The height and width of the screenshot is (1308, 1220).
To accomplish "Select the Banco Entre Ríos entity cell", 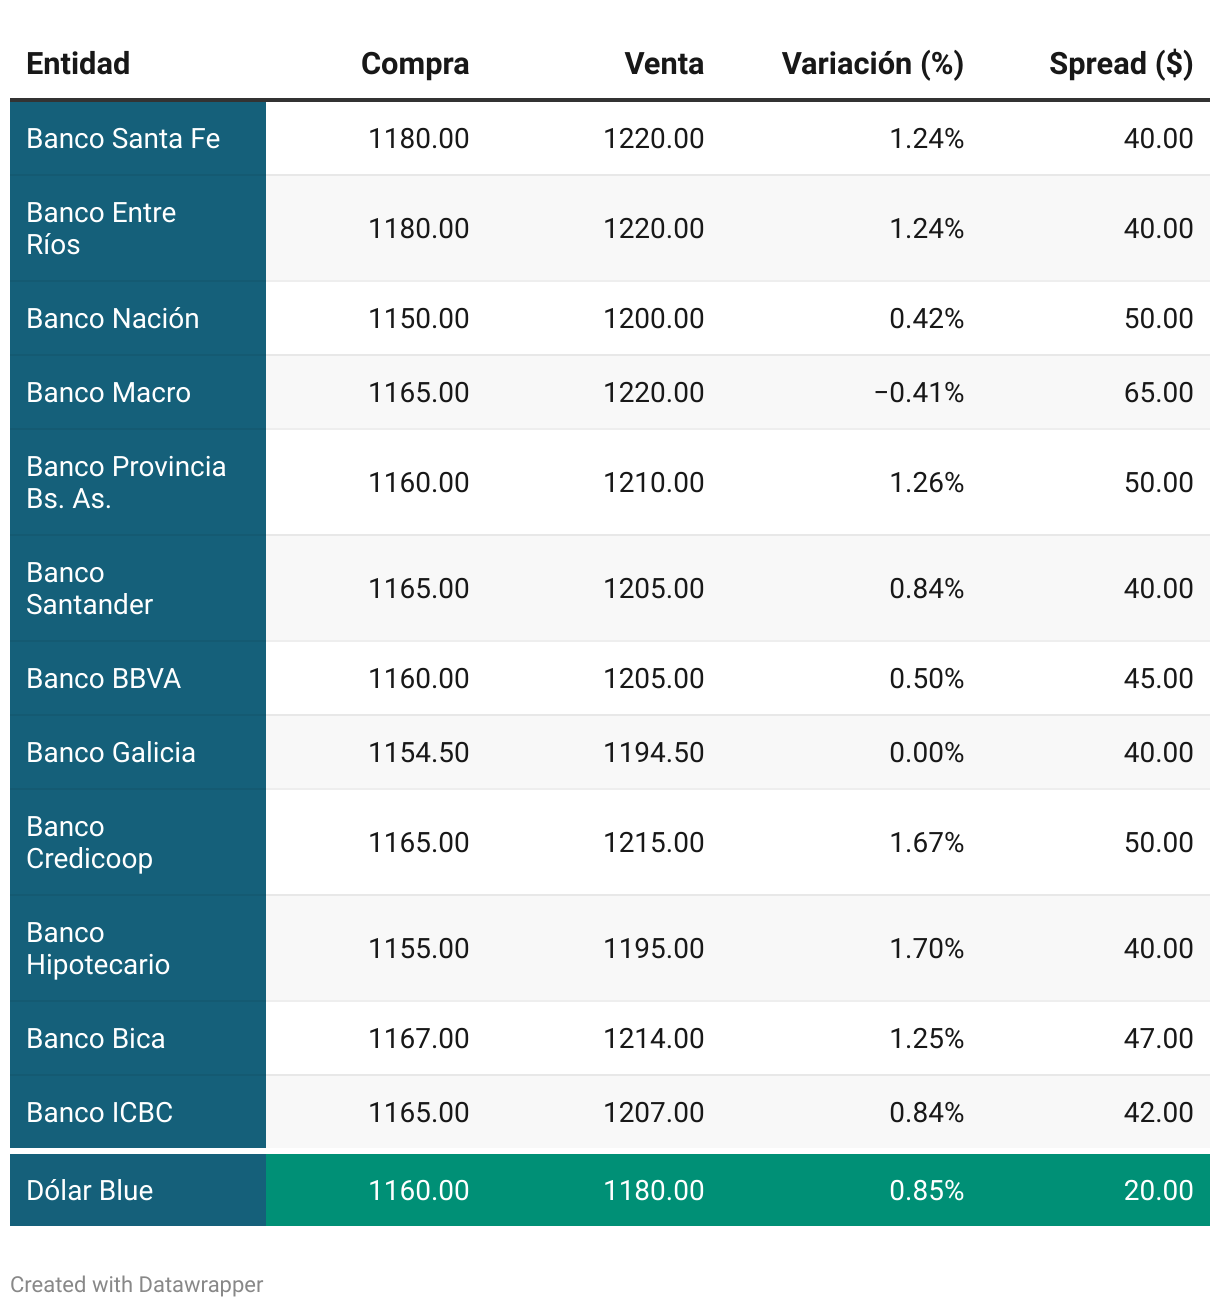I will pos(101,229).
